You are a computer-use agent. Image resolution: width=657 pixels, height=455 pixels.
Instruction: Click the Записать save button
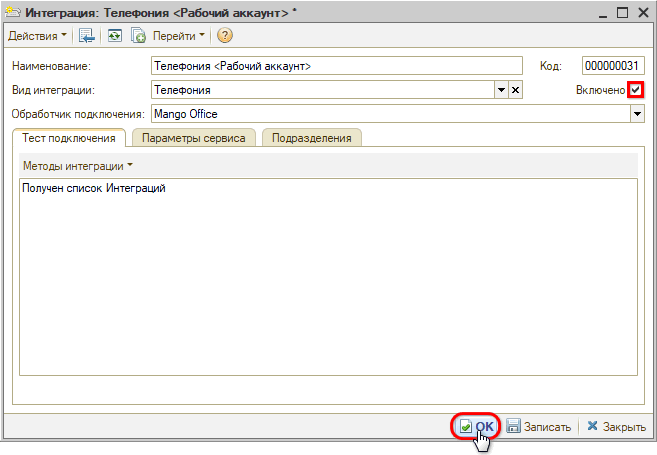pyautogui.click(x=539, y=426)
